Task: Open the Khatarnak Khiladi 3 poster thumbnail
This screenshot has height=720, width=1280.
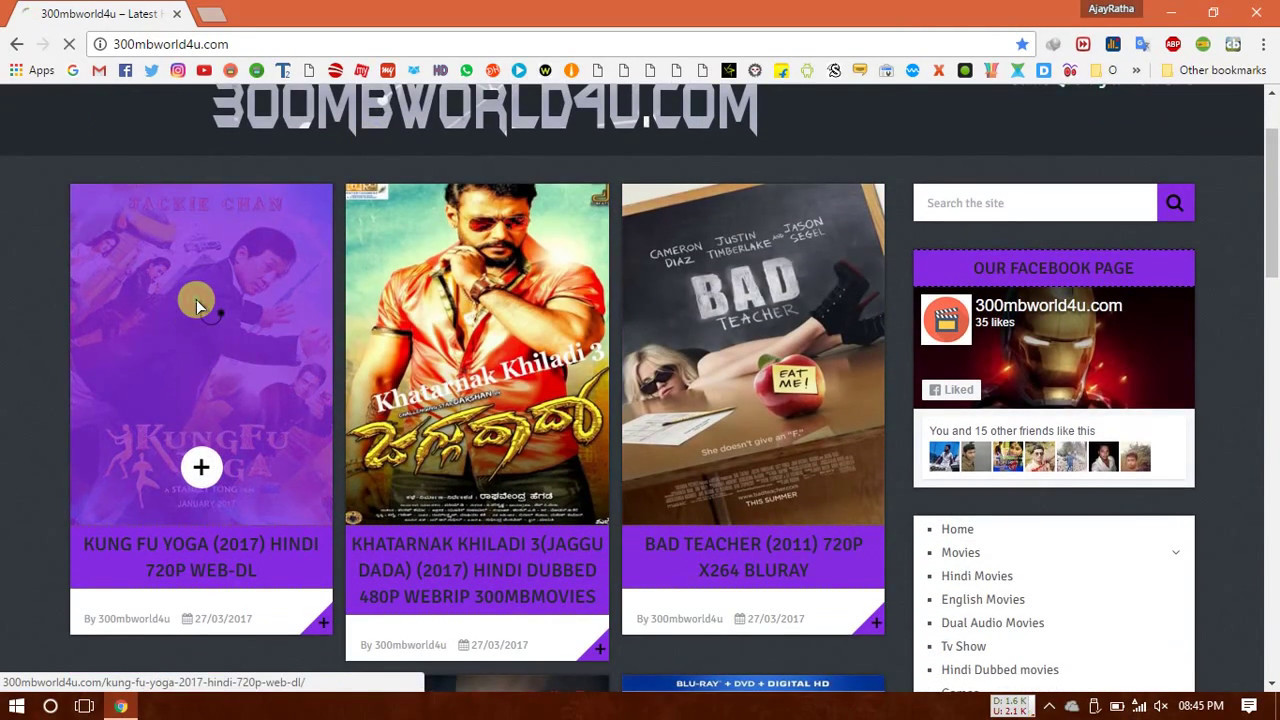Action: (477, 354)
